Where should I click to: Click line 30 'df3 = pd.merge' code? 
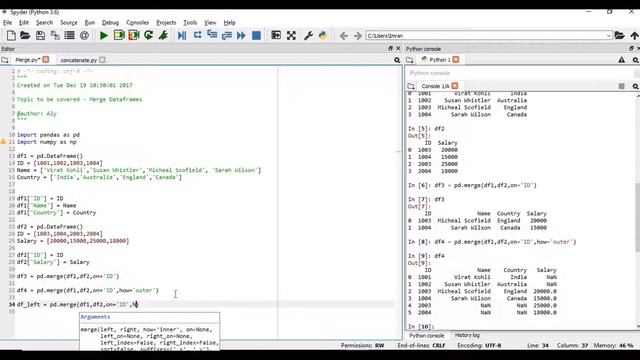(x=68, y=276)
